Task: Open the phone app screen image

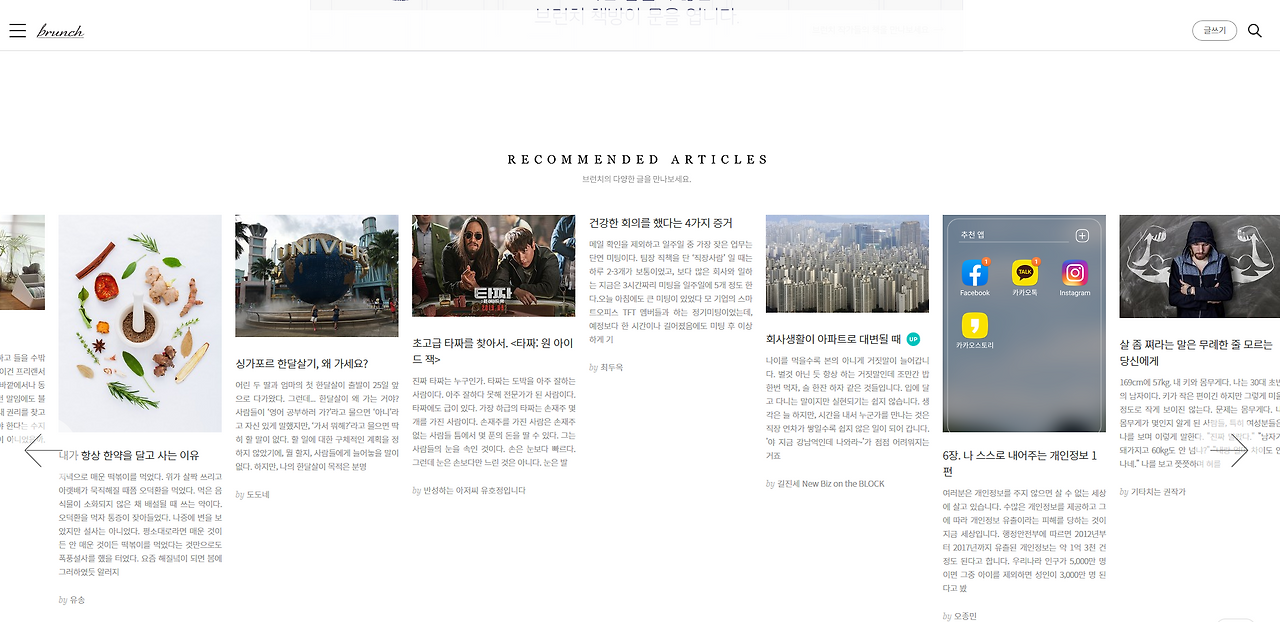Action: point(1024,323)
